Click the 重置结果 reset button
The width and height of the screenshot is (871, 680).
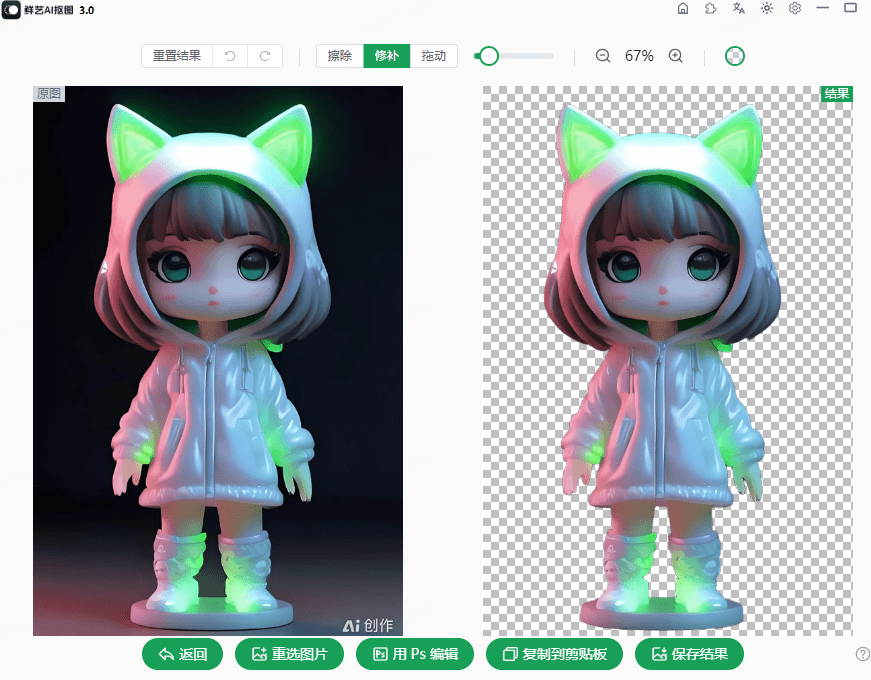pyautogui.click(x=177, y=56)
